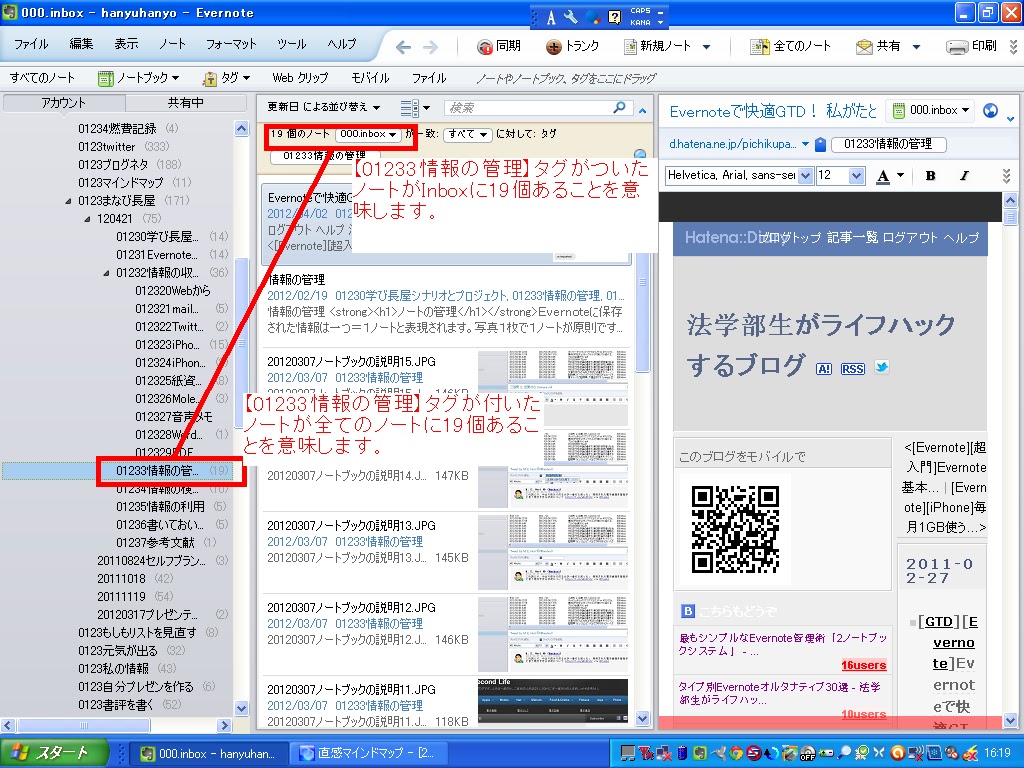Open the ヘルプ menu

coord(342,44)
